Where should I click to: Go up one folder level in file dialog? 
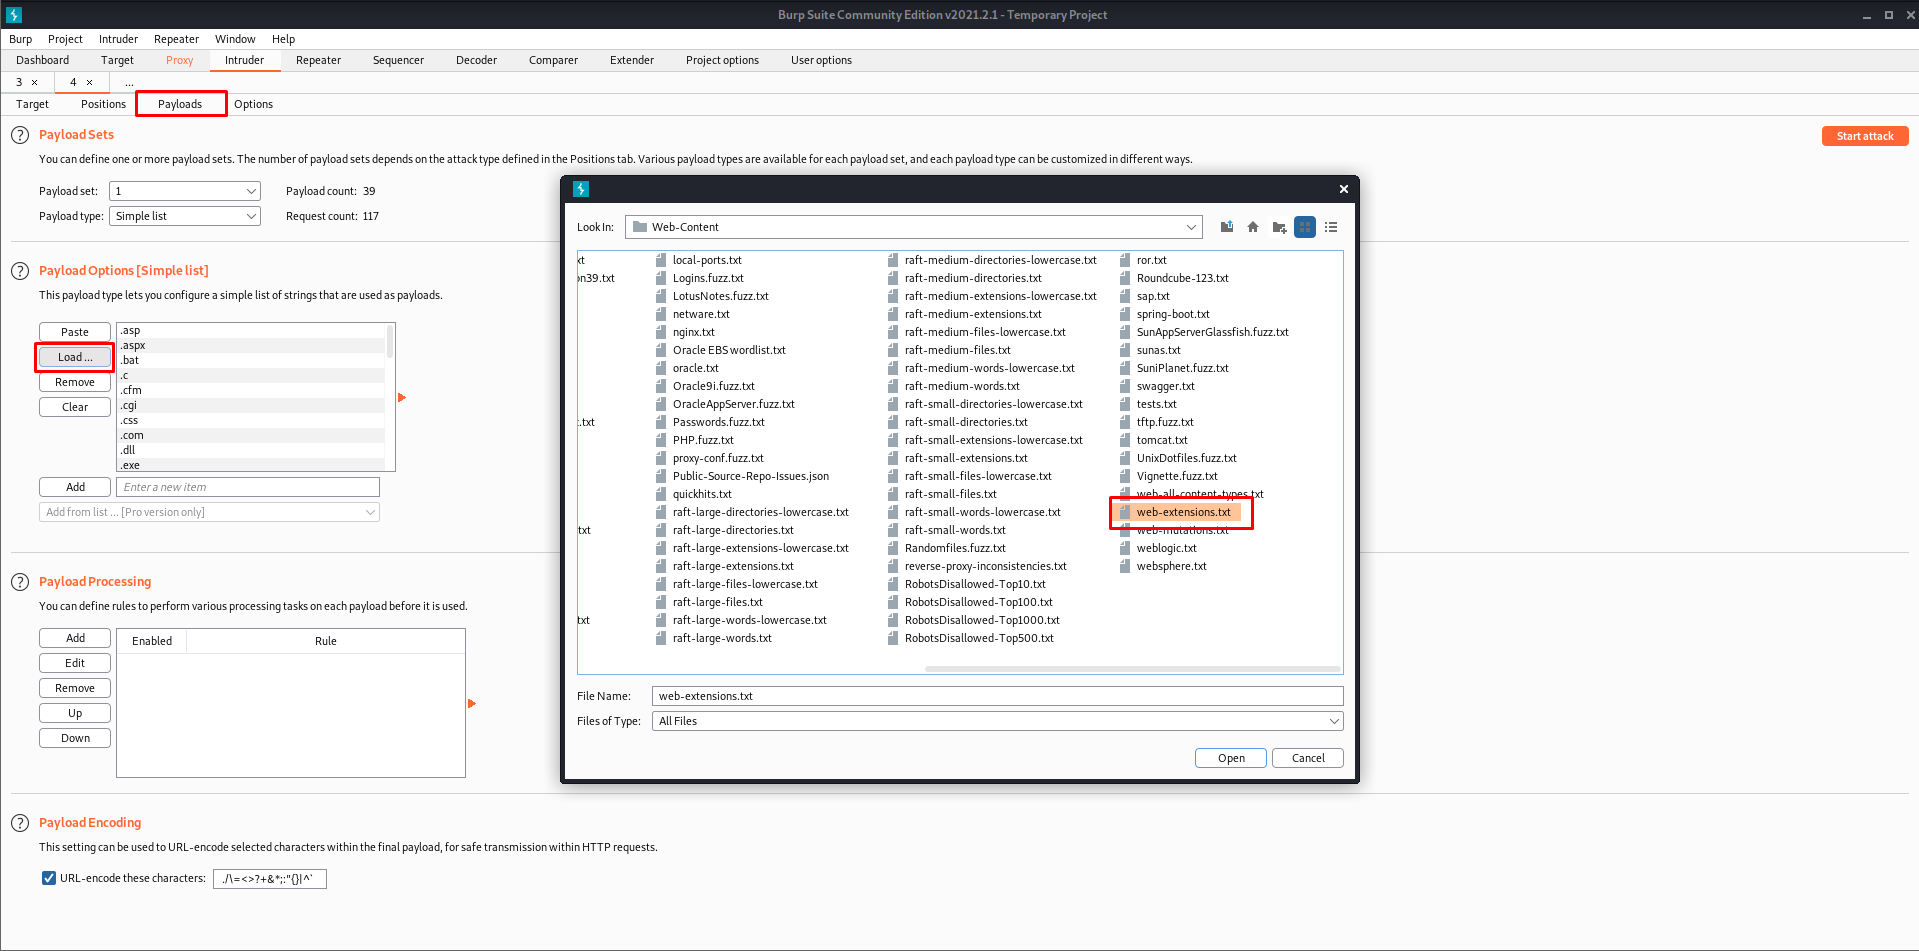tap(1226, 227)
